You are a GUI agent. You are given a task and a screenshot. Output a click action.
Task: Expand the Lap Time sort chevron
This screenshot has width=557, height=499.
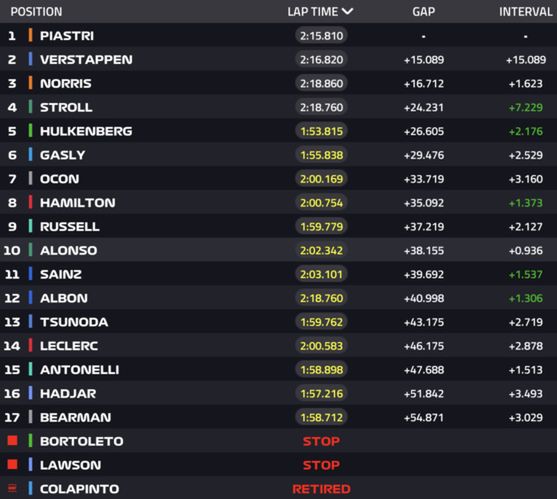click(347, 12)
